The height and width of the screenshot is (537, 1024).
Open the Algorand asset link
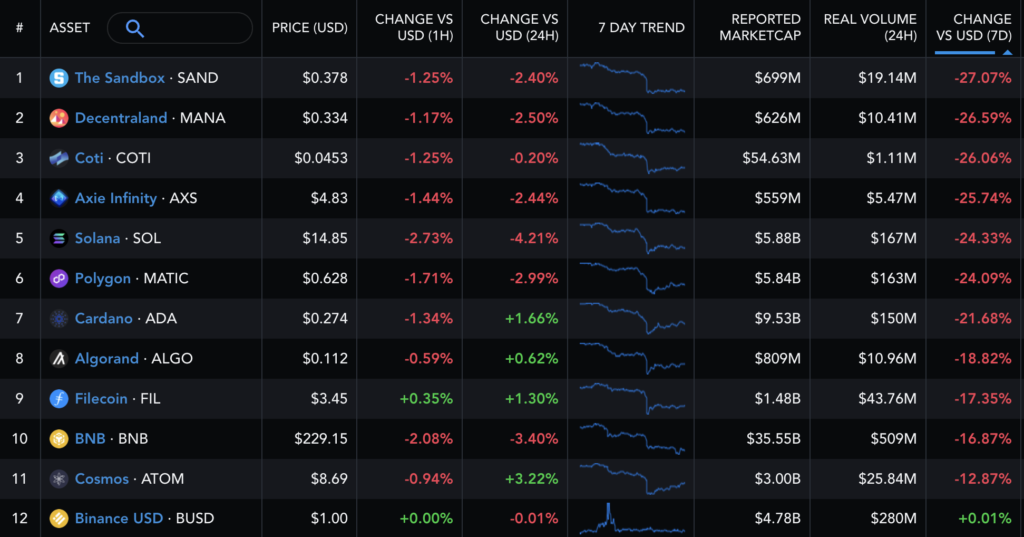coord(106,359)
